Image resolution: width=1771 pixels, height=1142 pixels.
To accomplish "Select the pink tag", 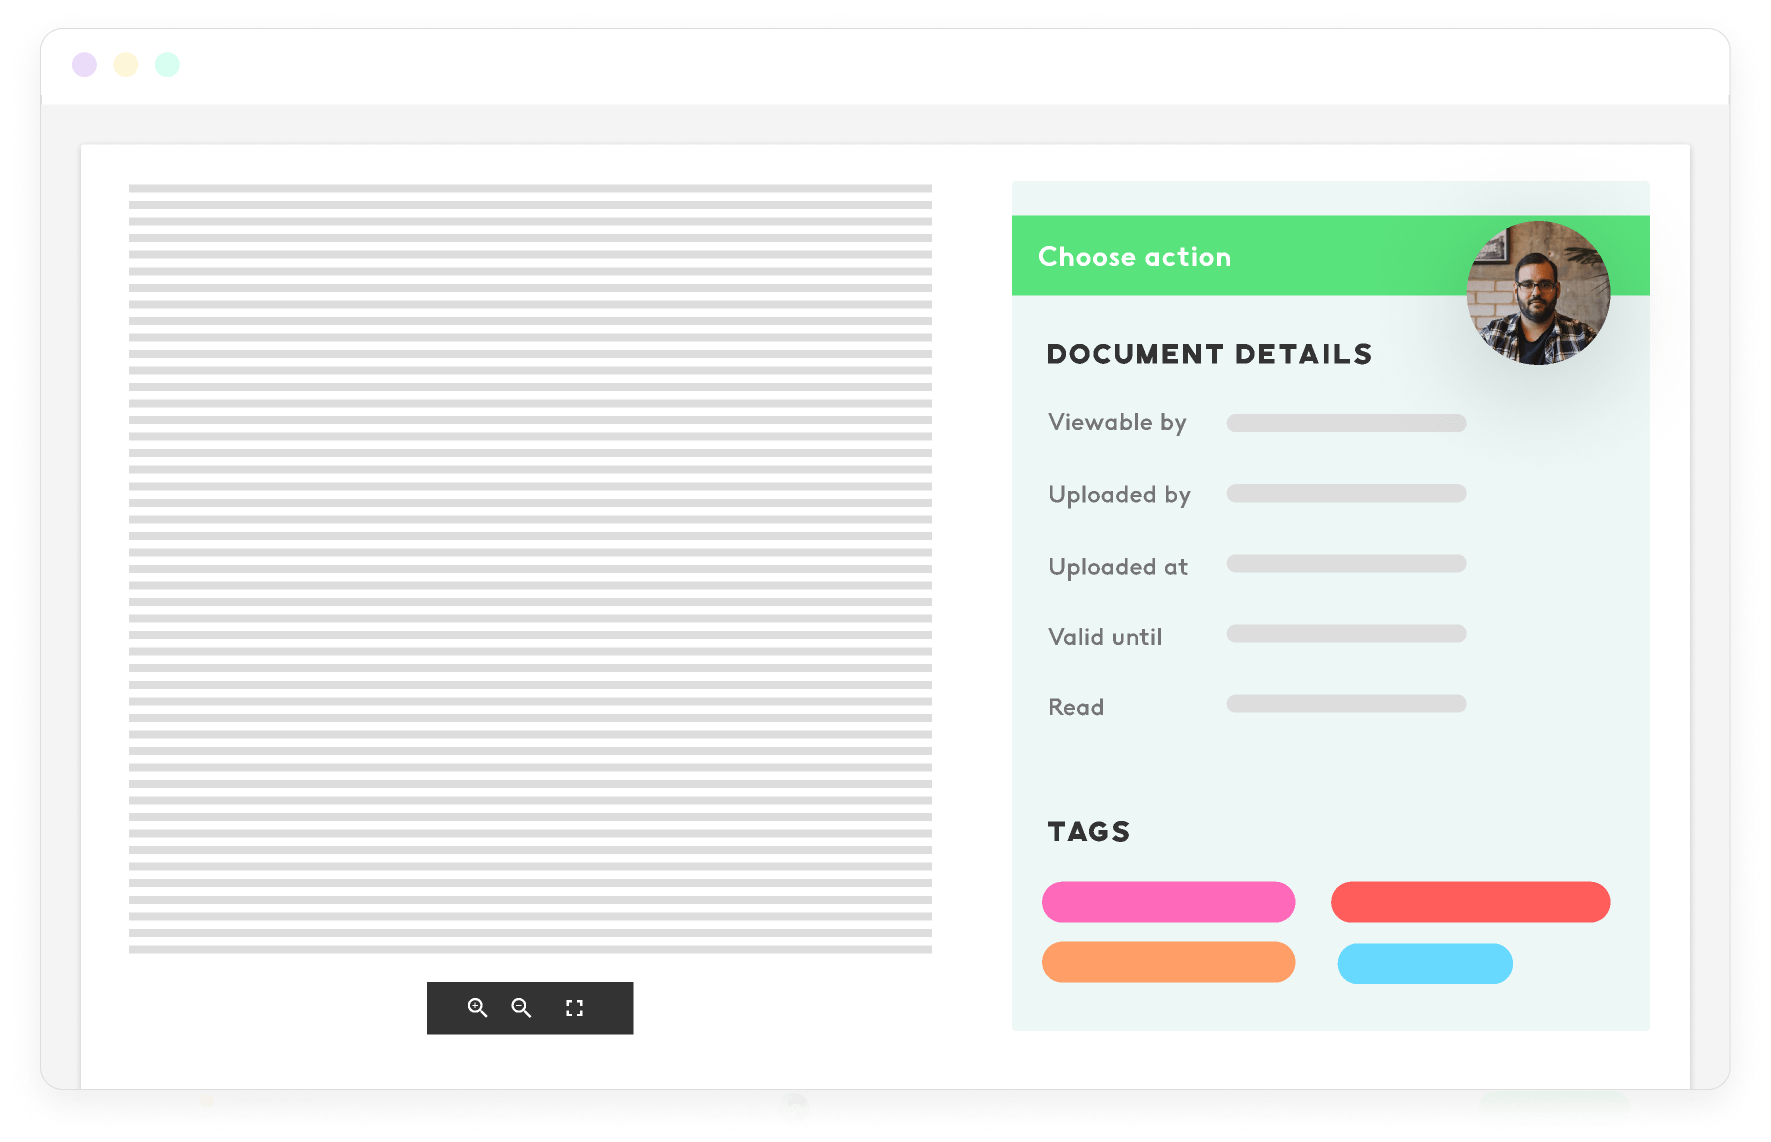I will click(1168, 902).
